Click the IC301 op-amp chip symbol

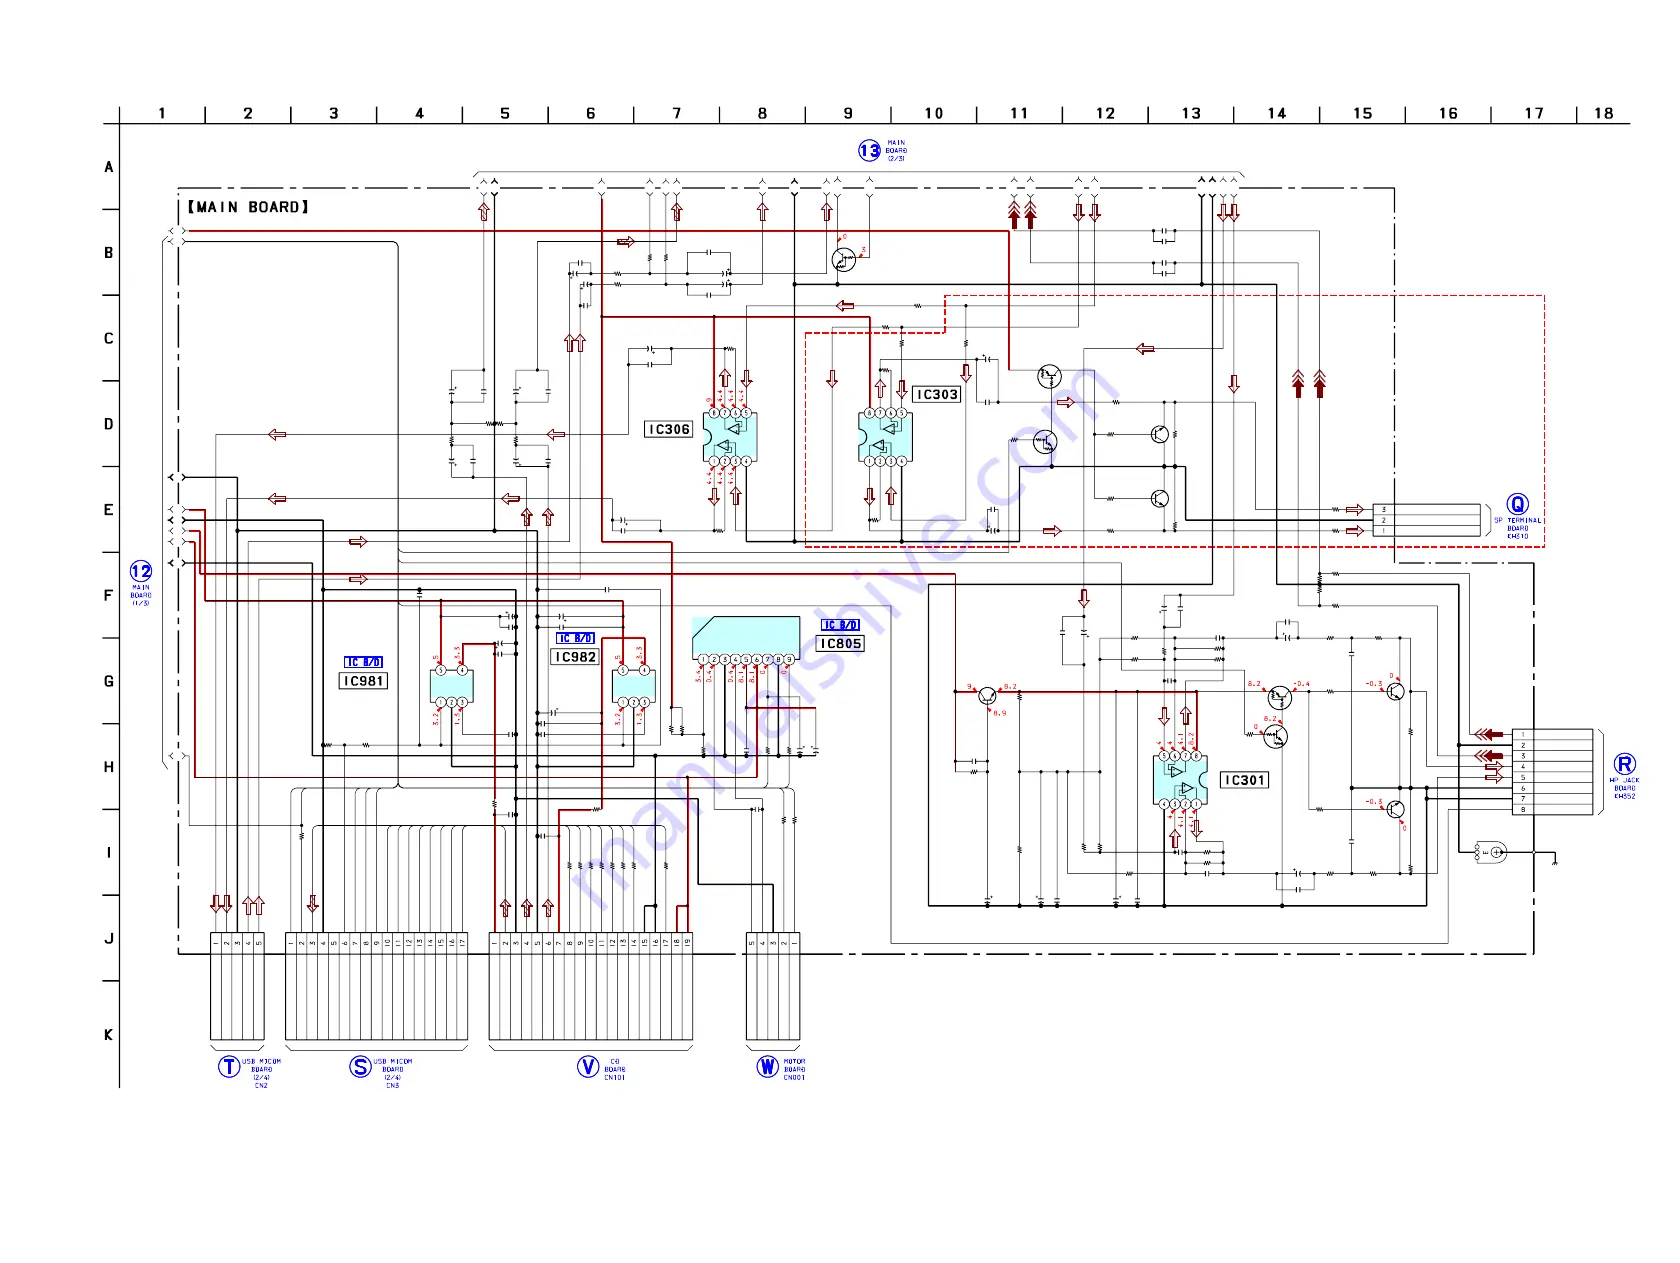click(x=1180, y=780)
